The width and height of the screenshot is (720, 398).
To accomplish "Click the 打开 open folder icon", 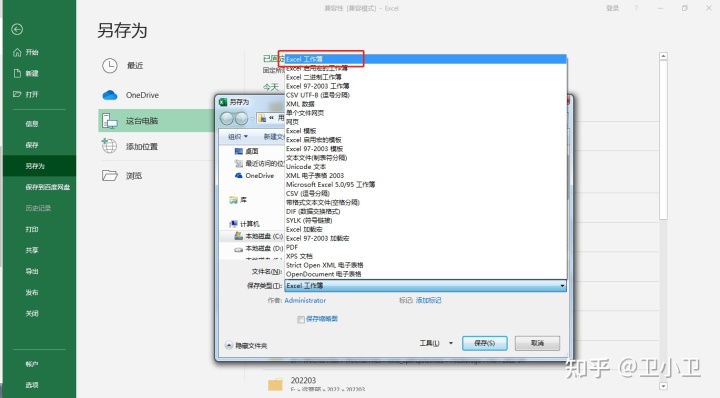I will coord(17,95).
